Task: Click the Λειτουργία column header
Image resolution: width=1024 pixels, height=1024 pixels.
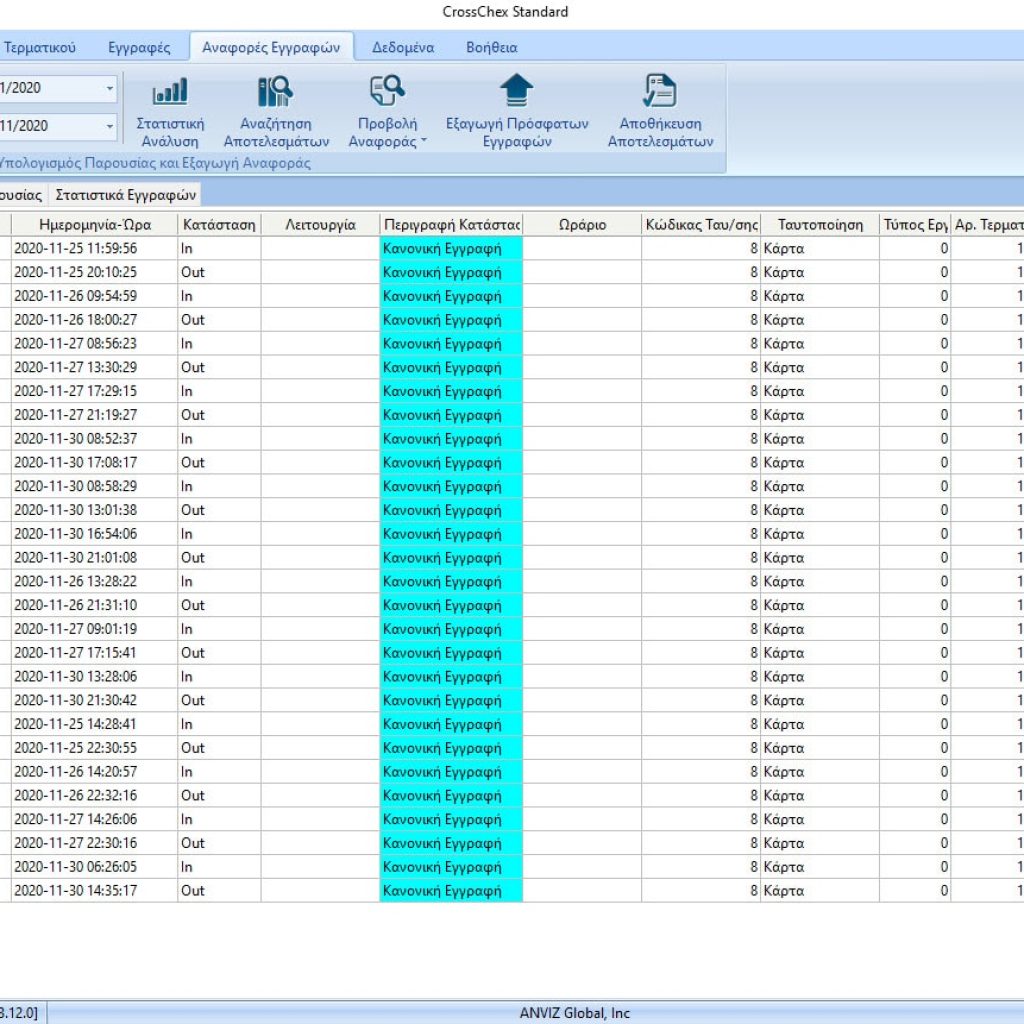Action: 320,225
